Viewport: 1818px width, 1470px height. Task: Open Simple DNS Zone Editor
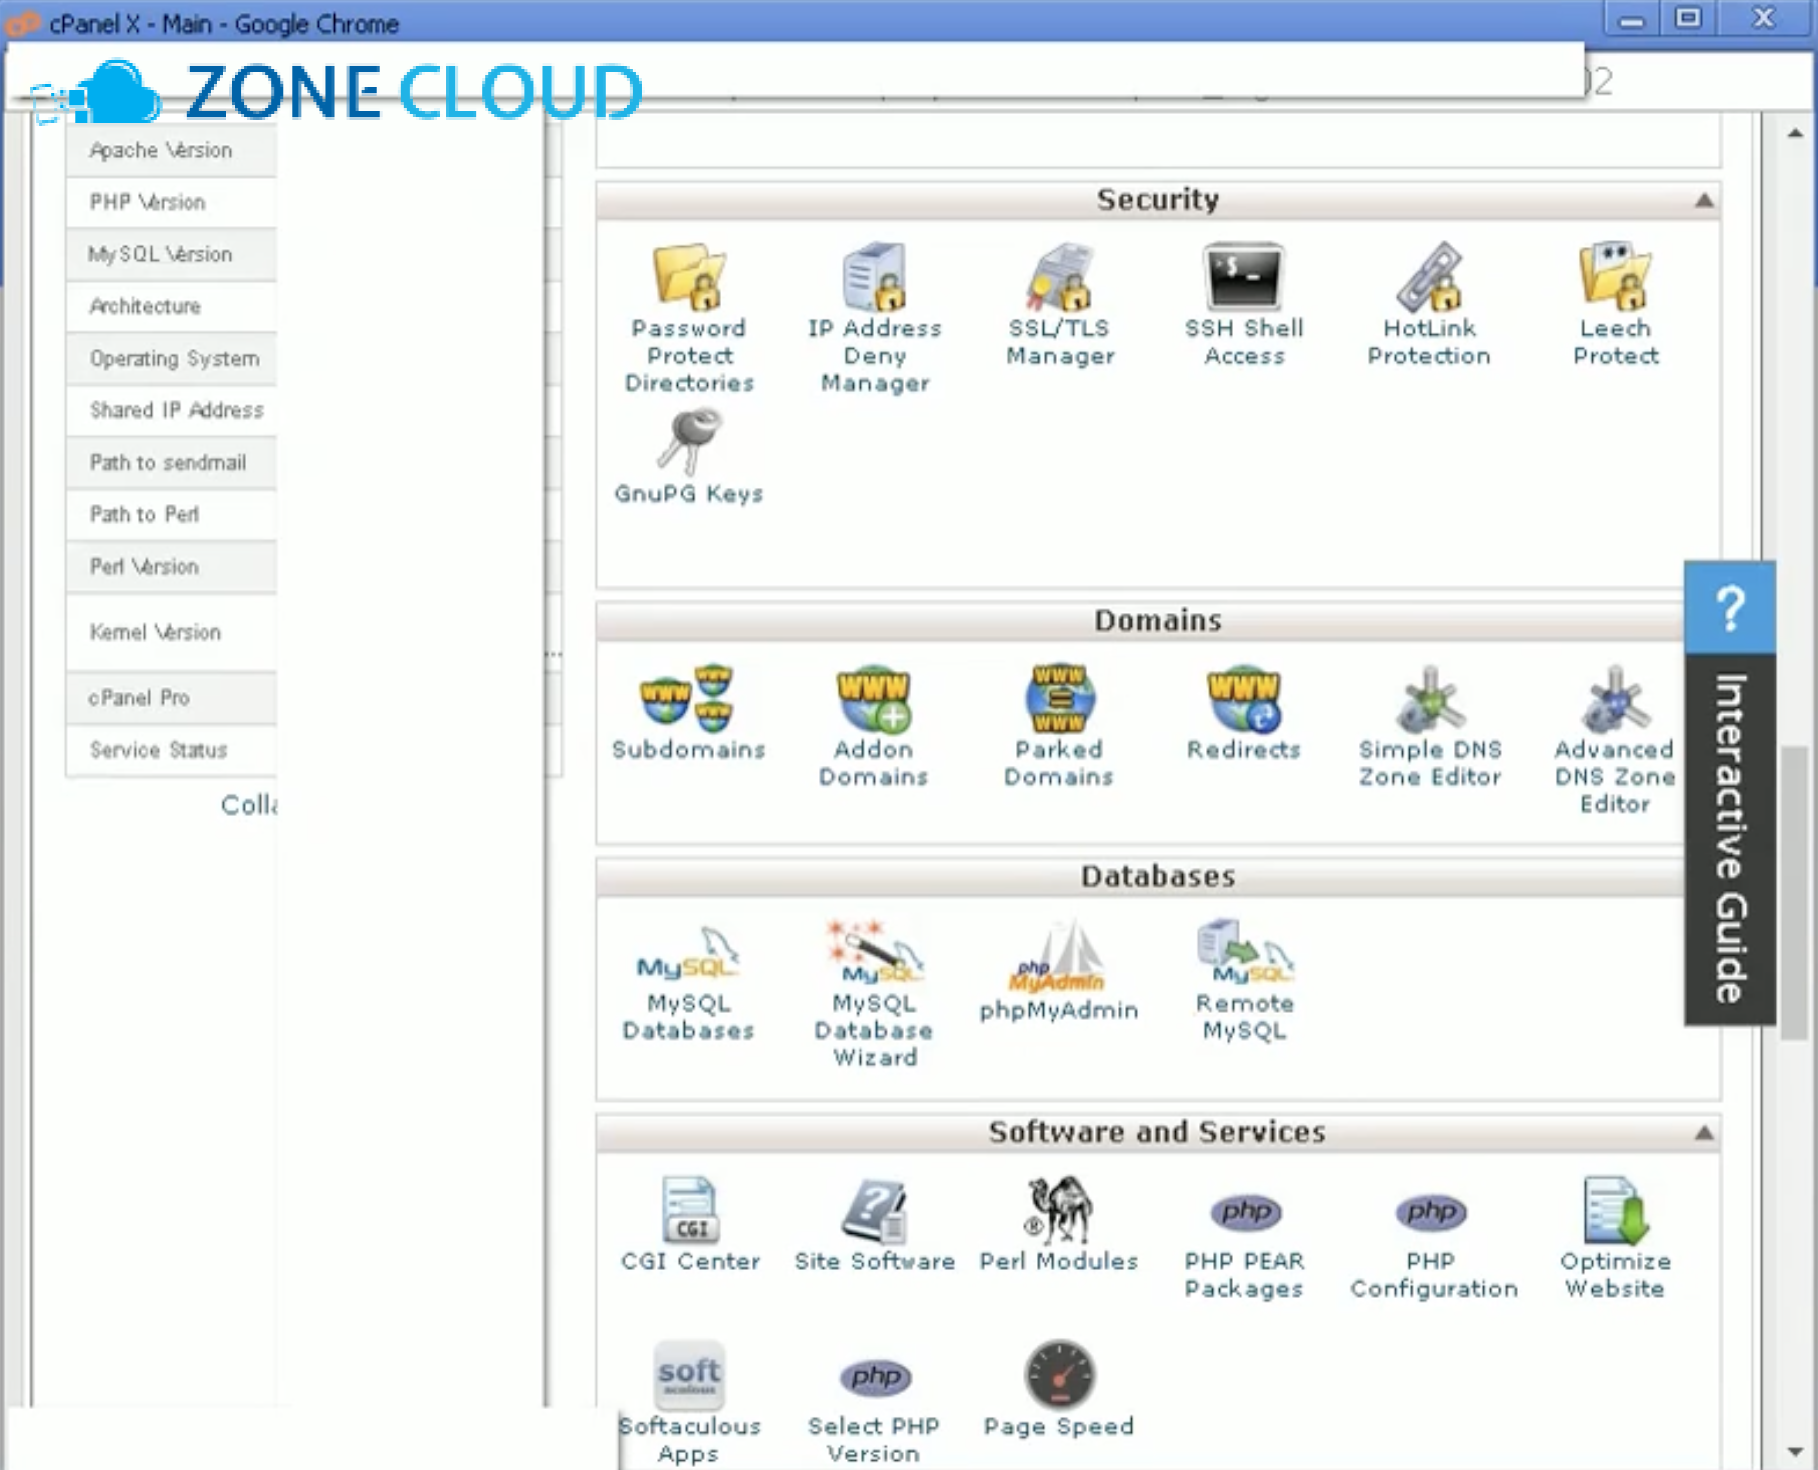pyautogui.click(x=1430, y=726)
